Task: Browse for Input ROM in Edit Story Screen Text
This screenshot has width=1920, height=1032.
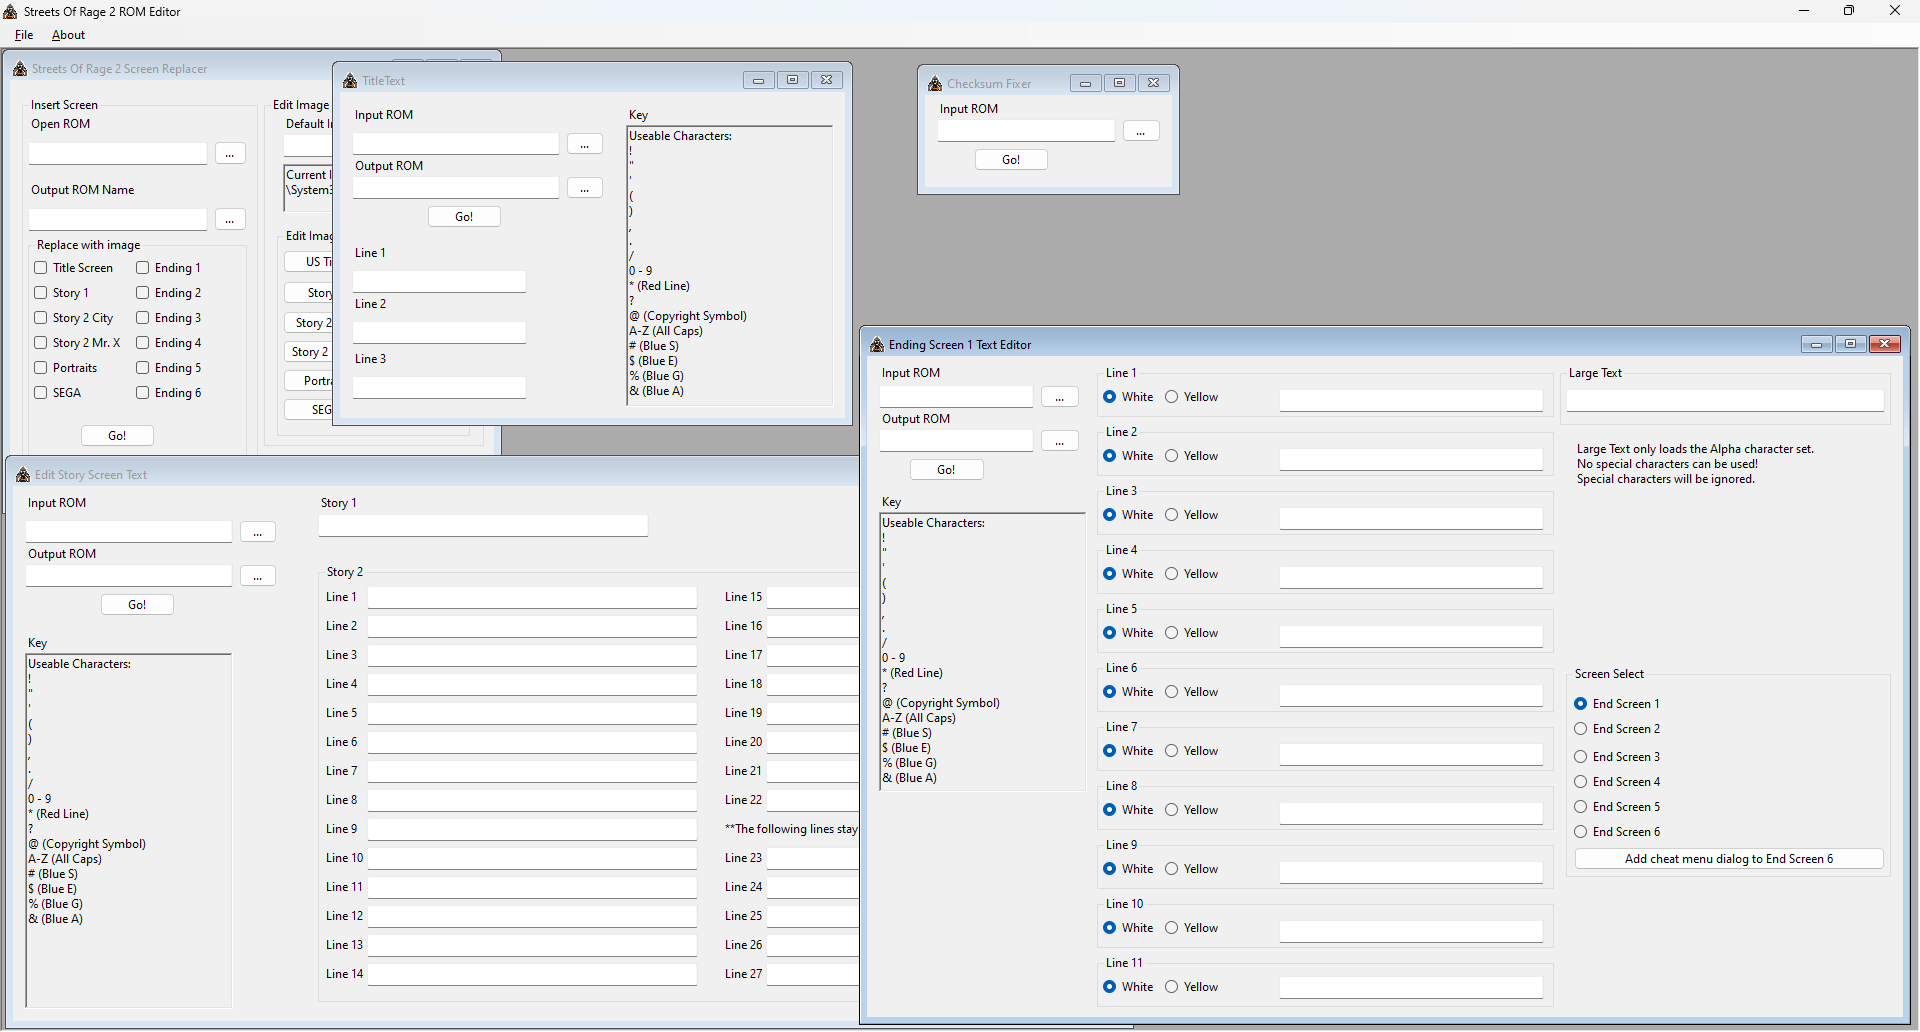Action: click(258, 532)
